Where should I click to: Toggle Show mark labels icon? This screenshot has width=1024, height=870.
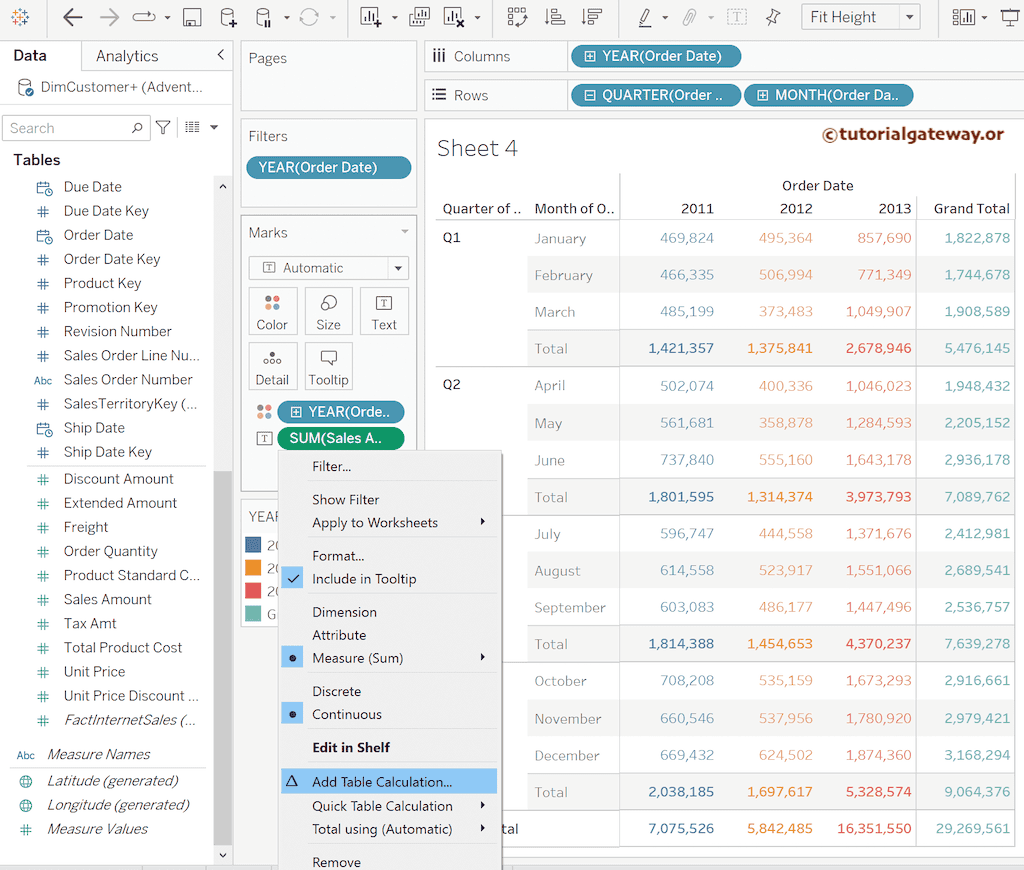point(737,17)
